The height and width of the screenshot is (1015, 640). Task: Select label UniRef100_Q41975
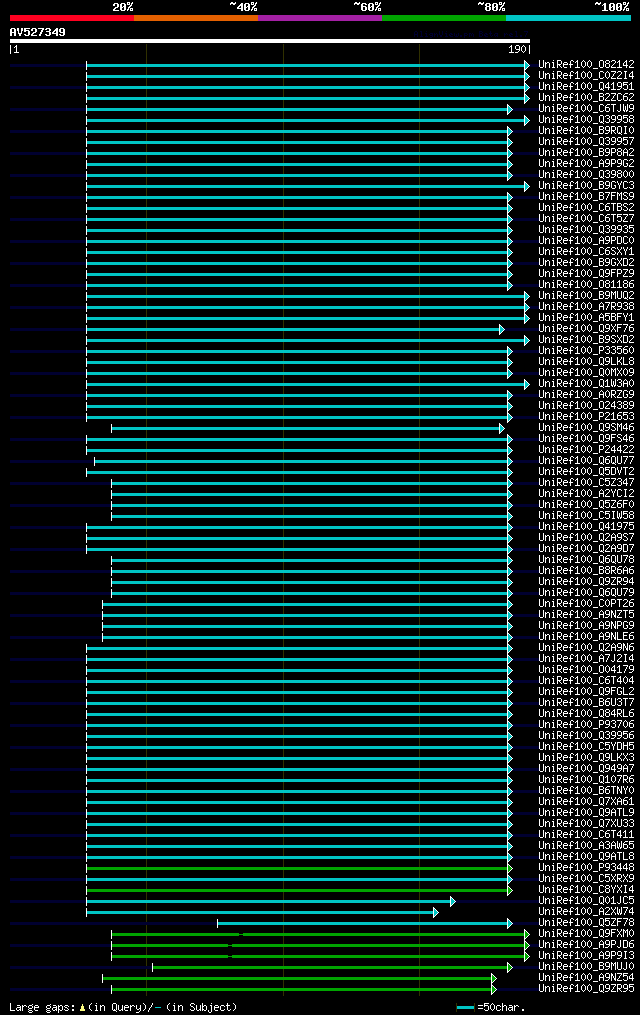(586, 526)
